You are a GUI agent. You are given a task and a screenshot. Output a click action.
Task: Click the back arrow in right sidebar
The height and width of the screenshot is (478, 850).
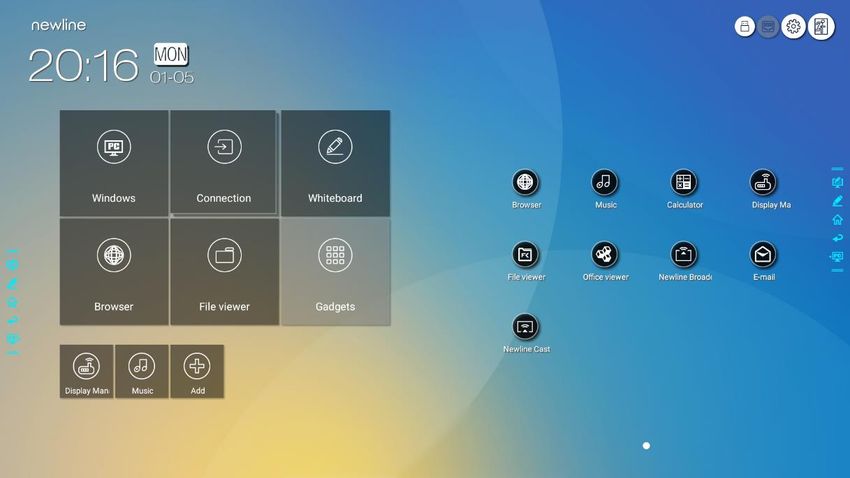(838, 238)
